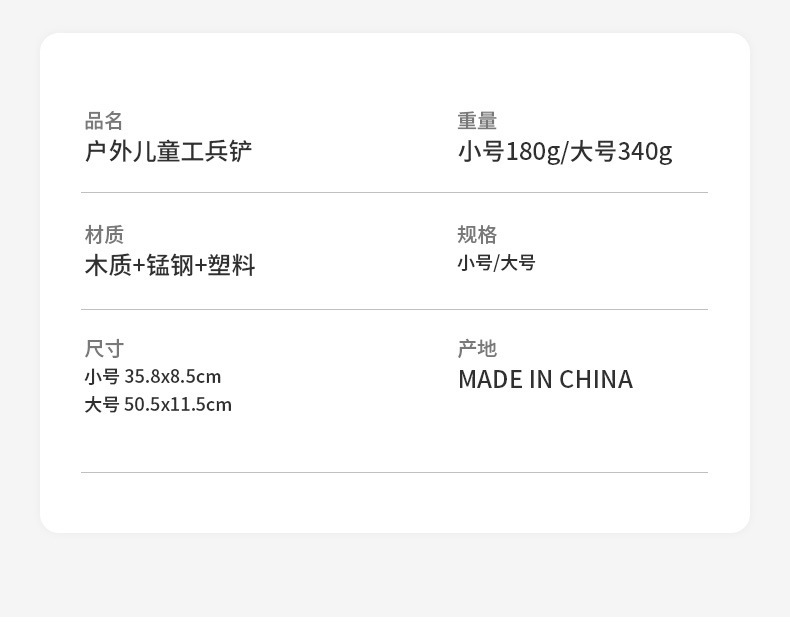Click the divider line below product name
Image resolution: width=790 pixels, height=628 pixels.
pos(394,193)
